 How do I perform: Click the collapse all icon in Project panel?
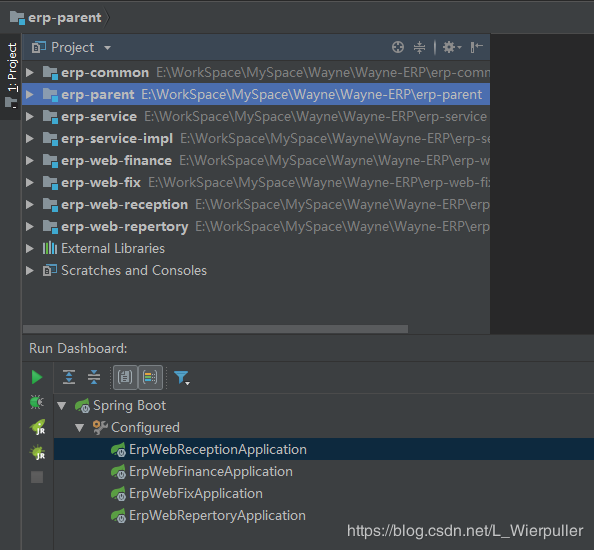click(x=419, y=47)
